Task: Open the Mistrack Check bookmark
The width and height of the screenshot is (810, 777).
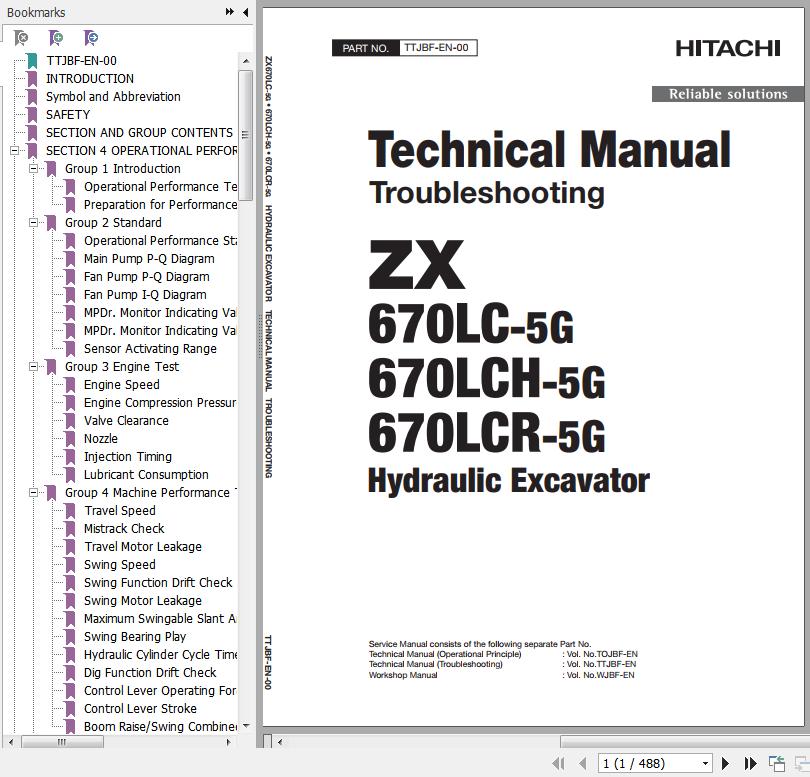Action: pyautogui.click(x=124, y=529)
